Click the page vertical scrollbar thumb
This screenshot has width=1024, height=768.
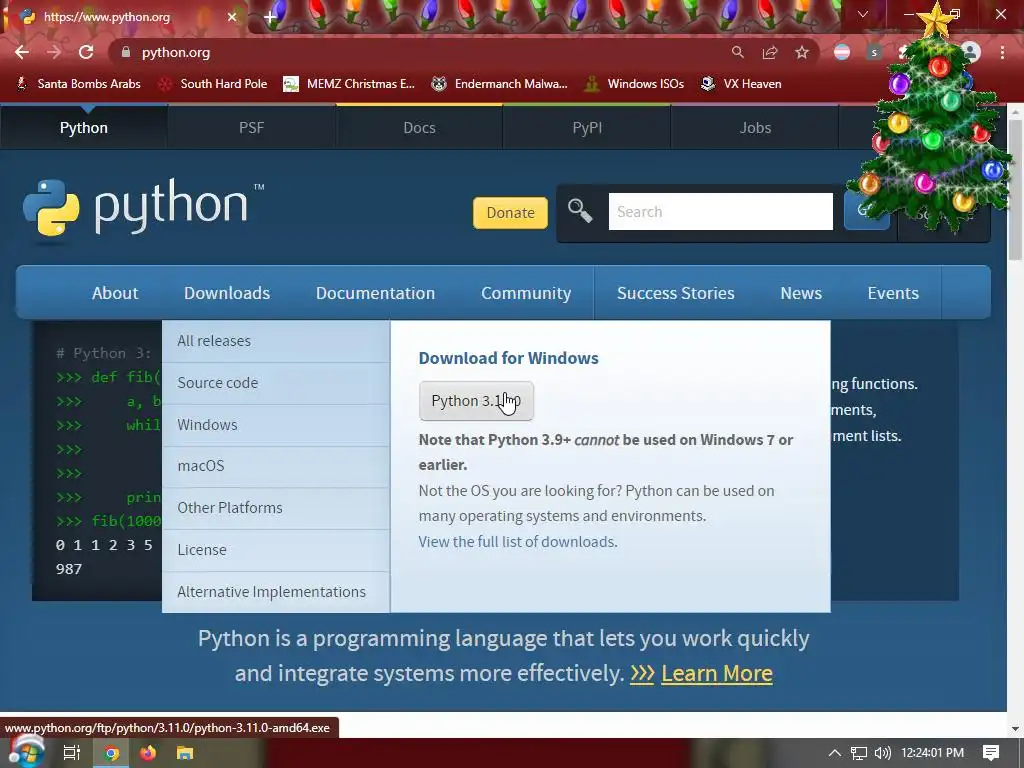[x=1016, y=189]
